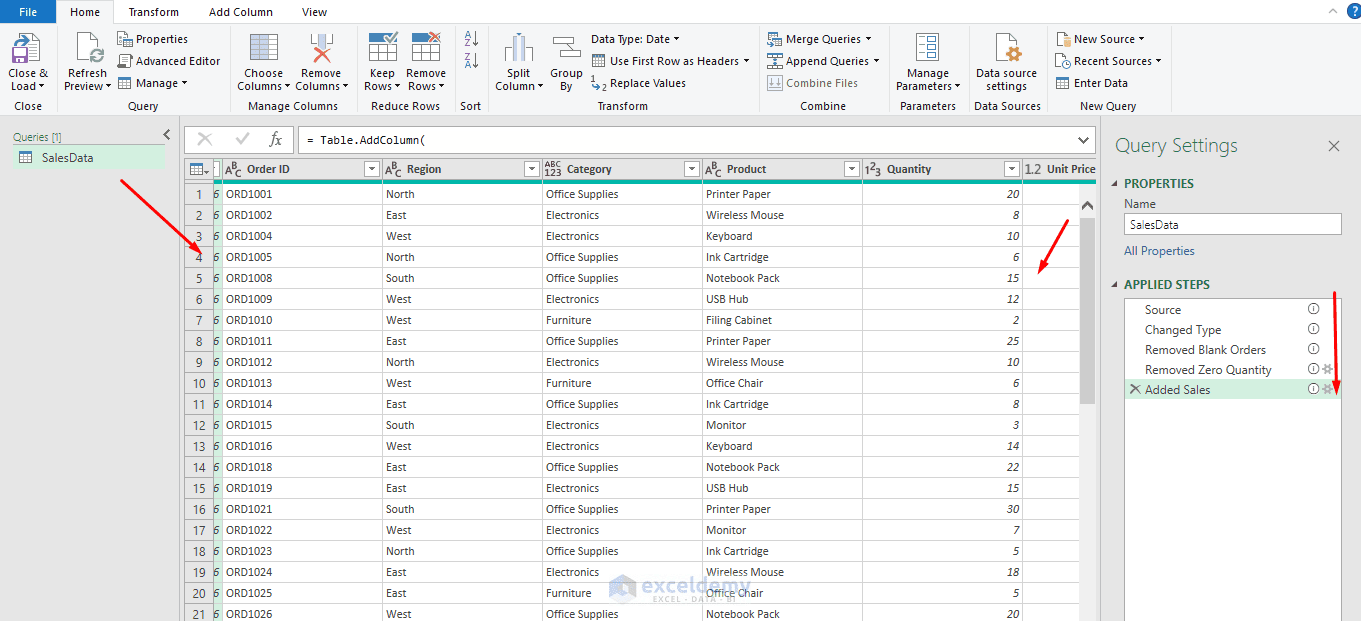Screen dimensions: 1361x621
Task: Click the Refresh Preview icon
Action: (88, 48)
